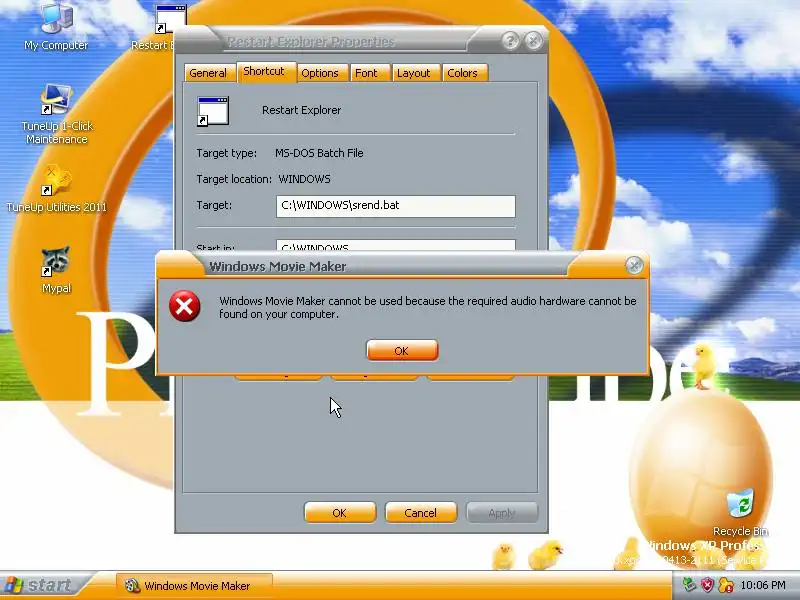Select Windows Movie Maker taskbar button

[x=194, y=586]
